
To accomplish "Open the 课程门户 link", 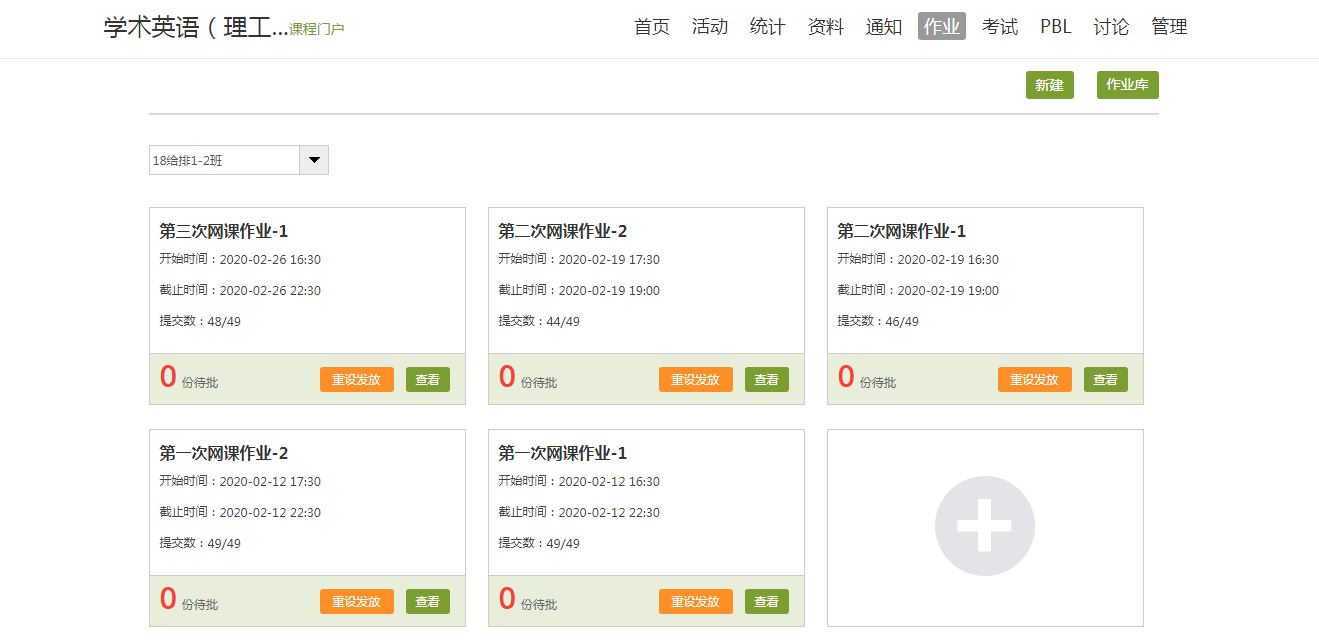I will point(316,30).
